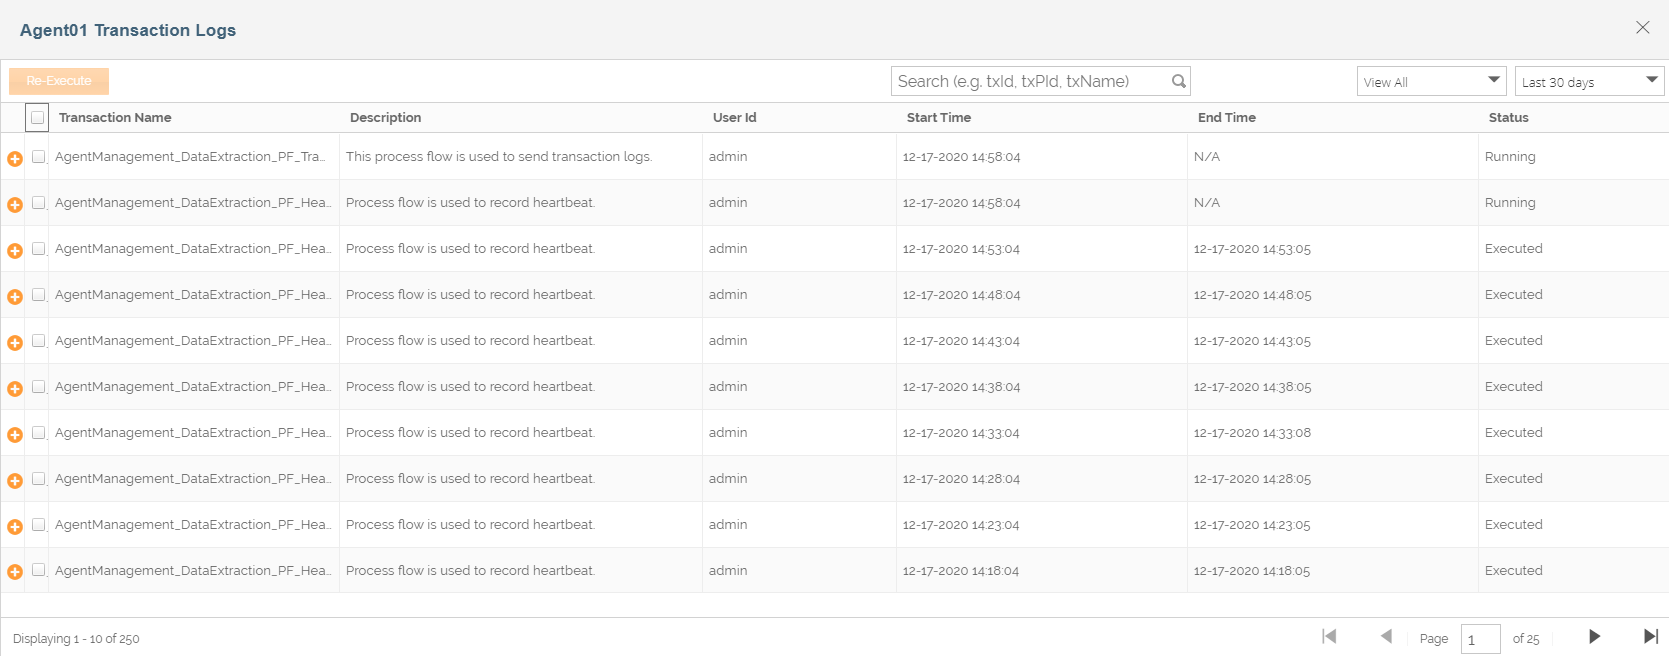Expand the row started at 14:58:04 with Tra.. name

(x=15, y=159)
